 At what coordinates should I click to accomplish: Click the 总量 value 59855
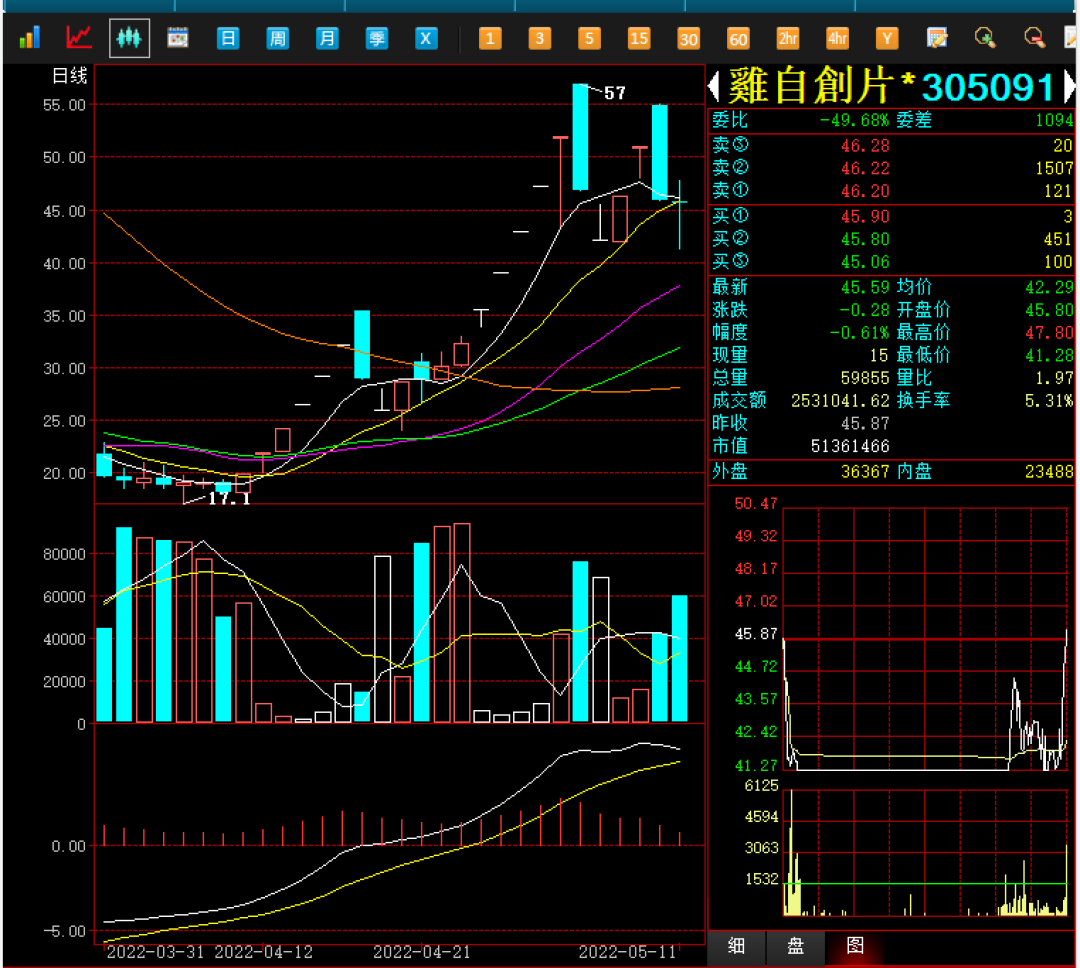pos(865,378)
